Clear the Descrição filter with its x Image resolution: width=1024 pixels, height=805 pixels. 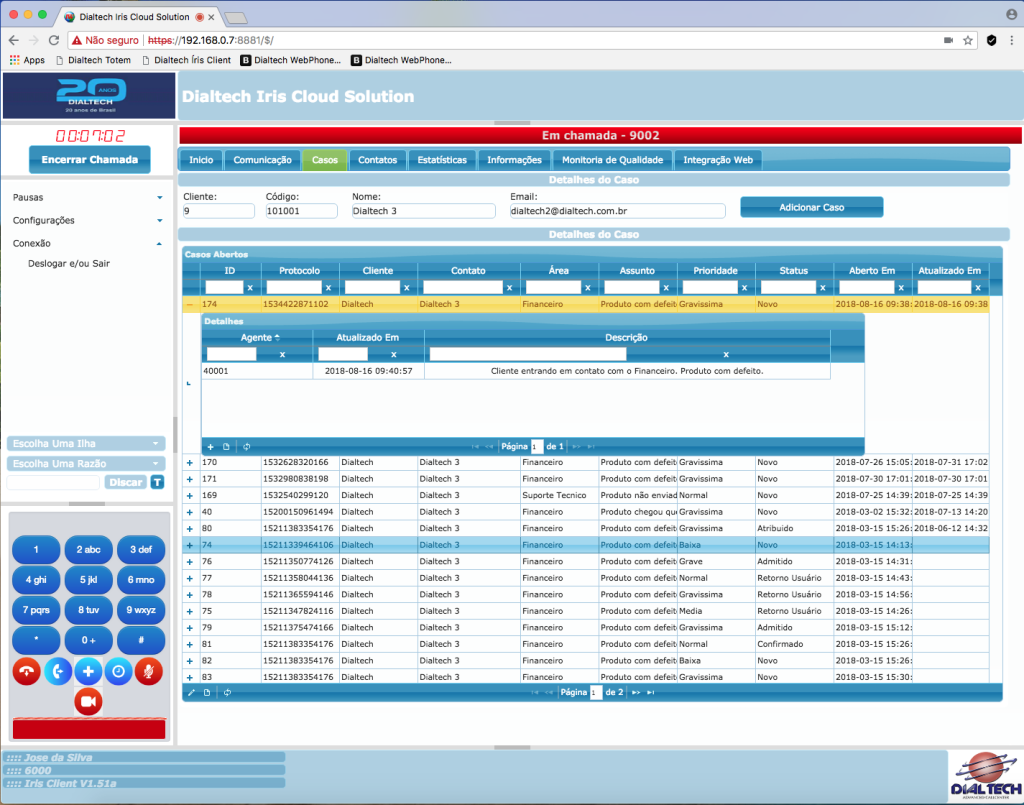(x=726, y=355)
